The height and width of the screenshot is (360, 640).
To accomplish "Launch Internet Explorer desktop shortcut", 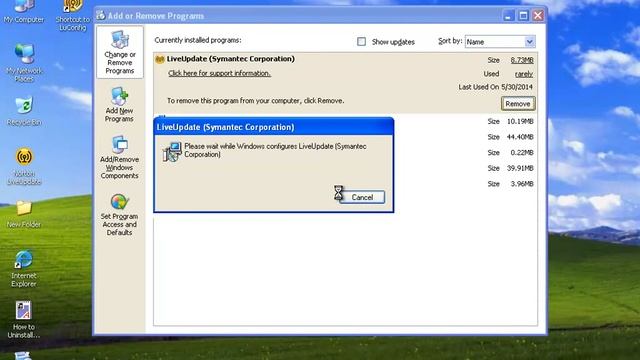I will [24, 269].
